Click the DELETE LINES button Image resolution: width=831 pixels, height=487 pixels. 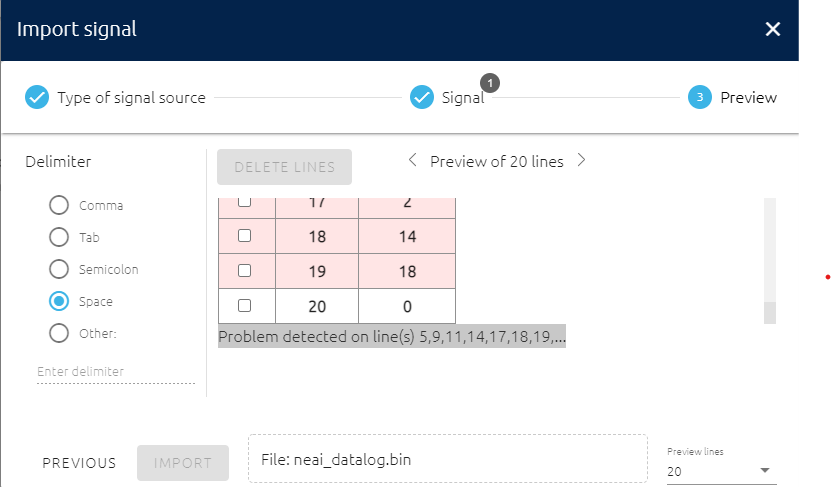[285, 167]
